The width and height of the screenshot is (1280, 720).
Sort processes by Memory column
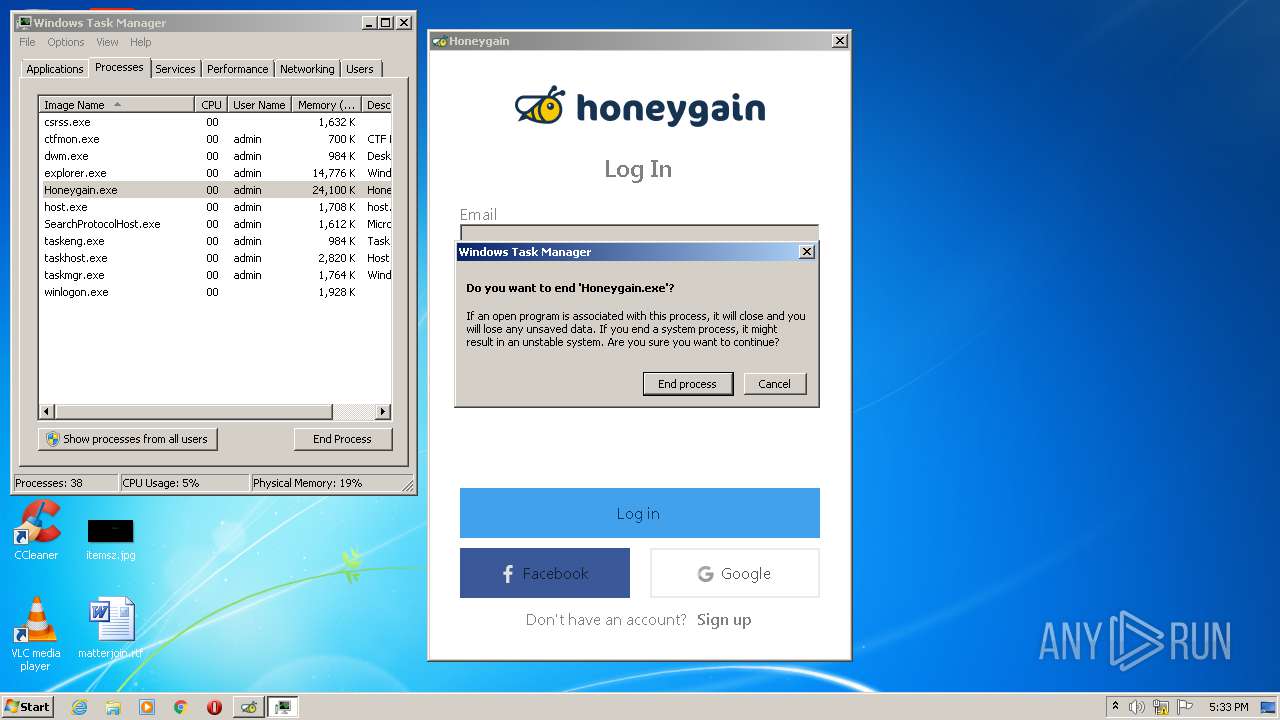[327, 105]
